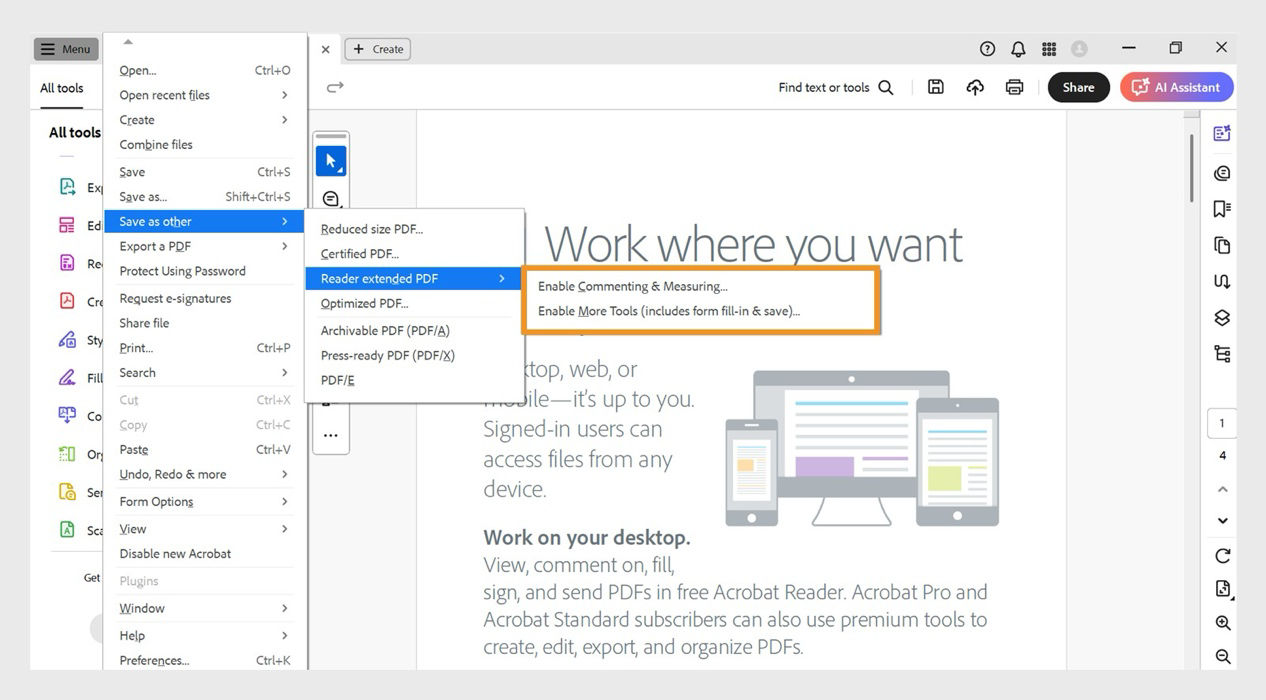The image size is (1266, 700).
Task: Open the Organize pages tool
Action: [67, 453]
